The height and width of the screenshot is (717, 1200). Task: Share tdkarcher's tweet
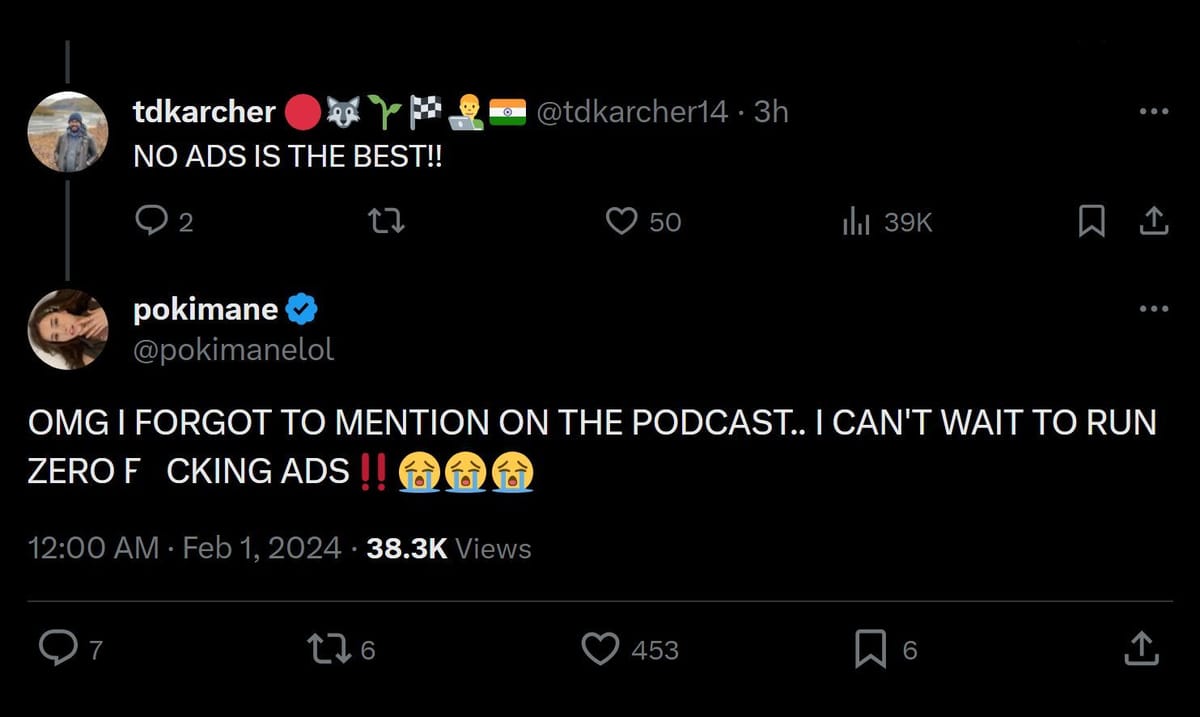[x=1154, y=221]
